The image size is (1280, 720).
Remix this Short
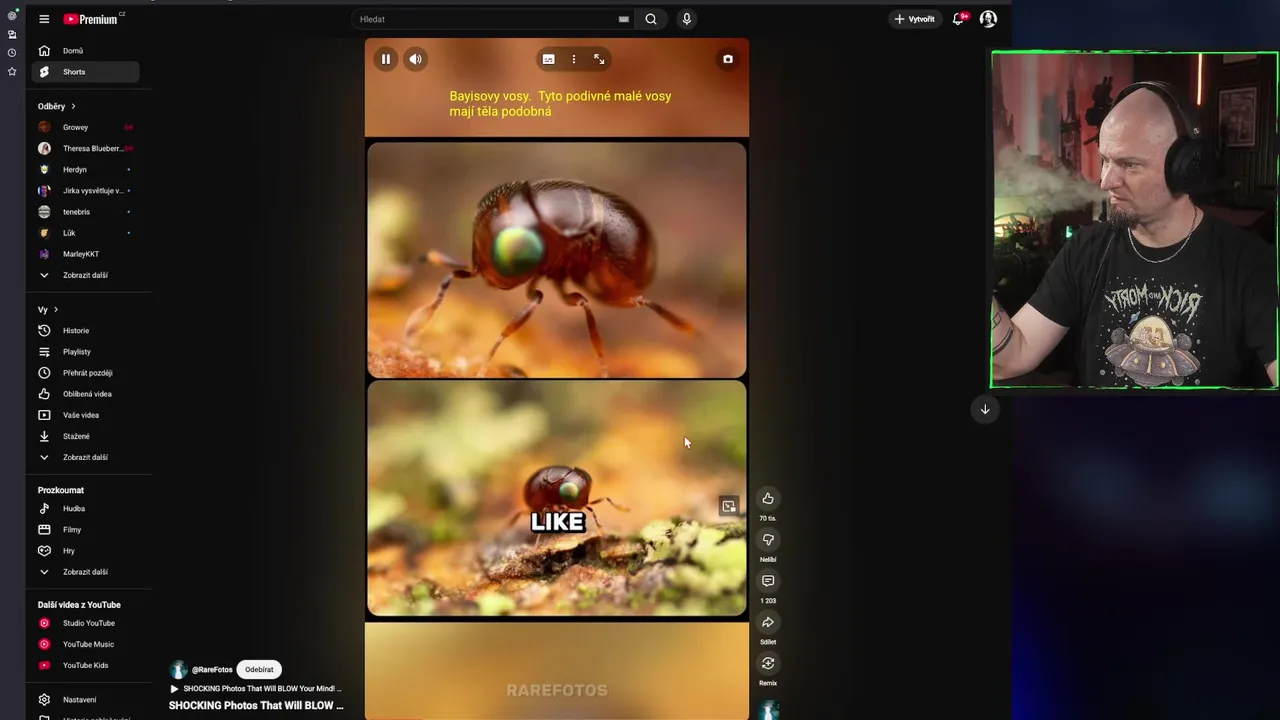(x=768, y=663)
